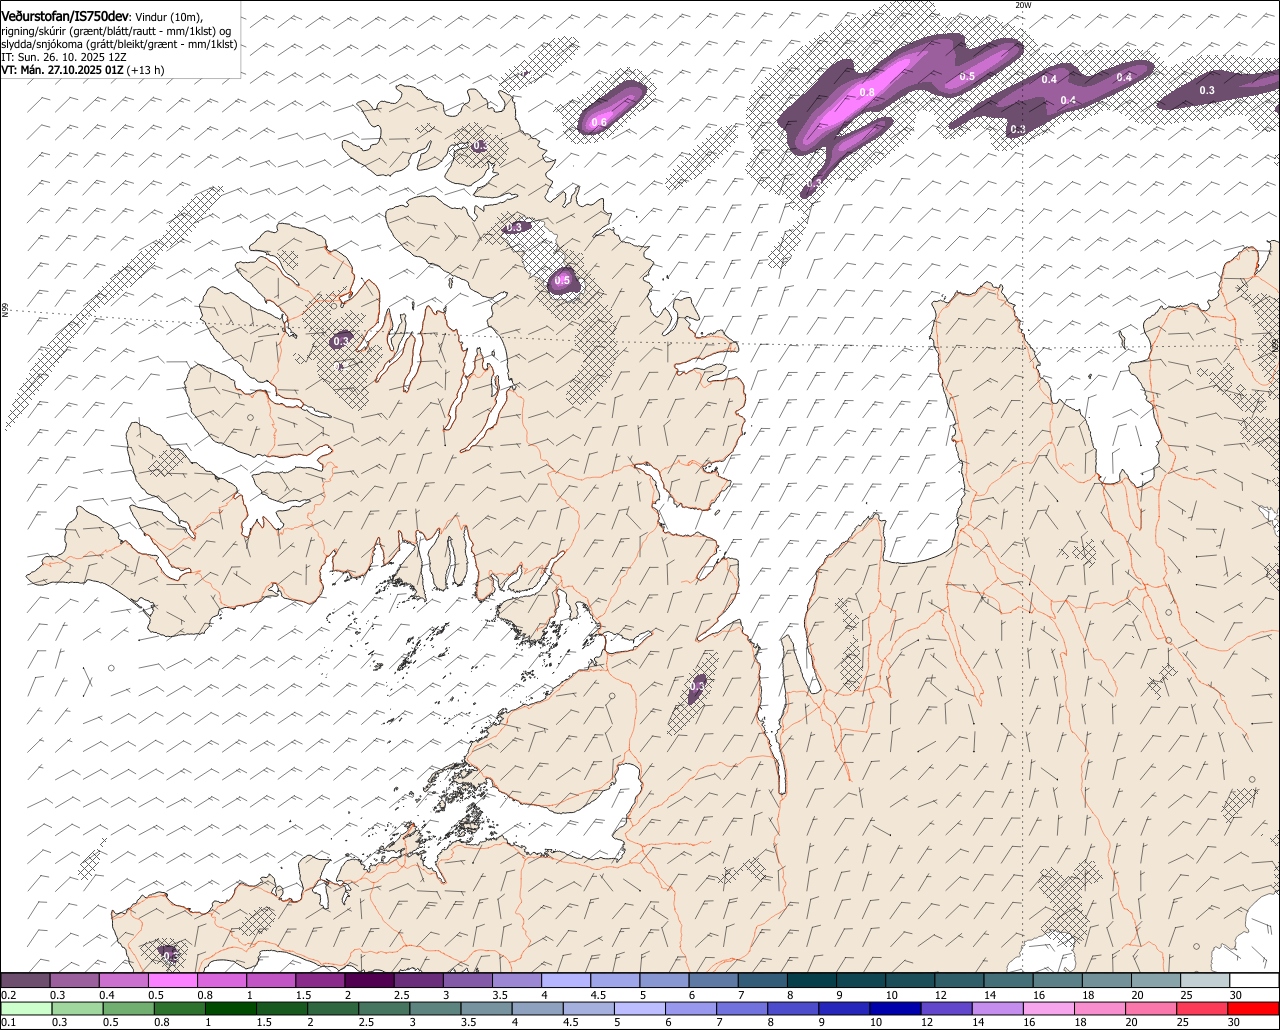Image resolution: width=1280 pixels, height=1030 pixels.
Task: Pick the palest green swatch starting at 0.1
Action: 26,1009
